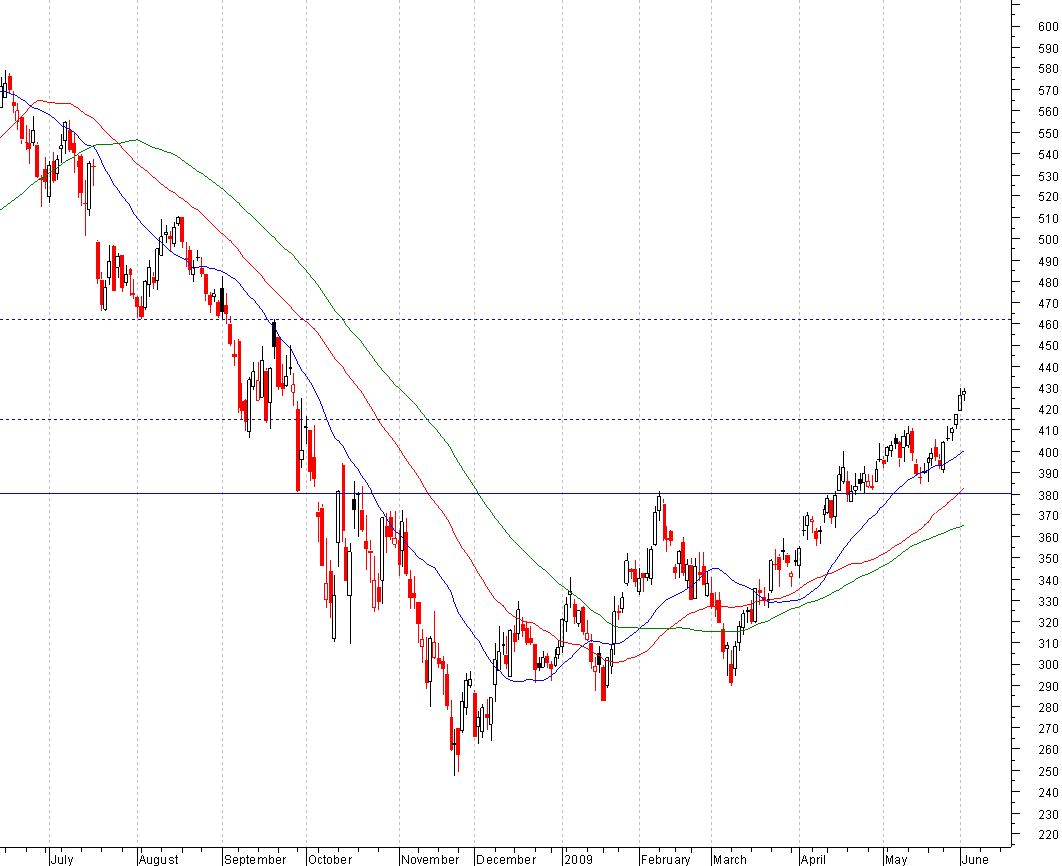Click the 280 price axis value
This screenshot has width=1062, height=866.
[1048, 708]
